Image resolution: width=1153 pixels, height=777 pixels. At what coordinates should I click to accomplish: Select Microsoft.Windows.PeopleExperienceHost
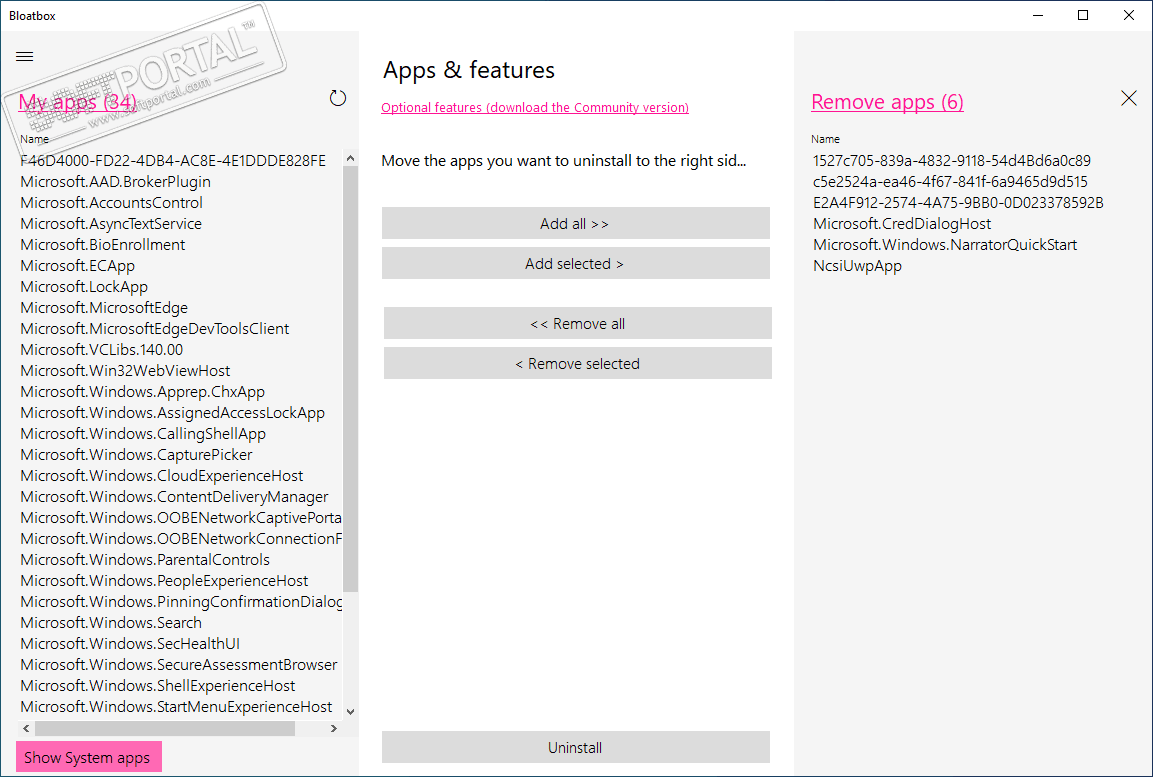pyautogui.click(x=164, y=581)
